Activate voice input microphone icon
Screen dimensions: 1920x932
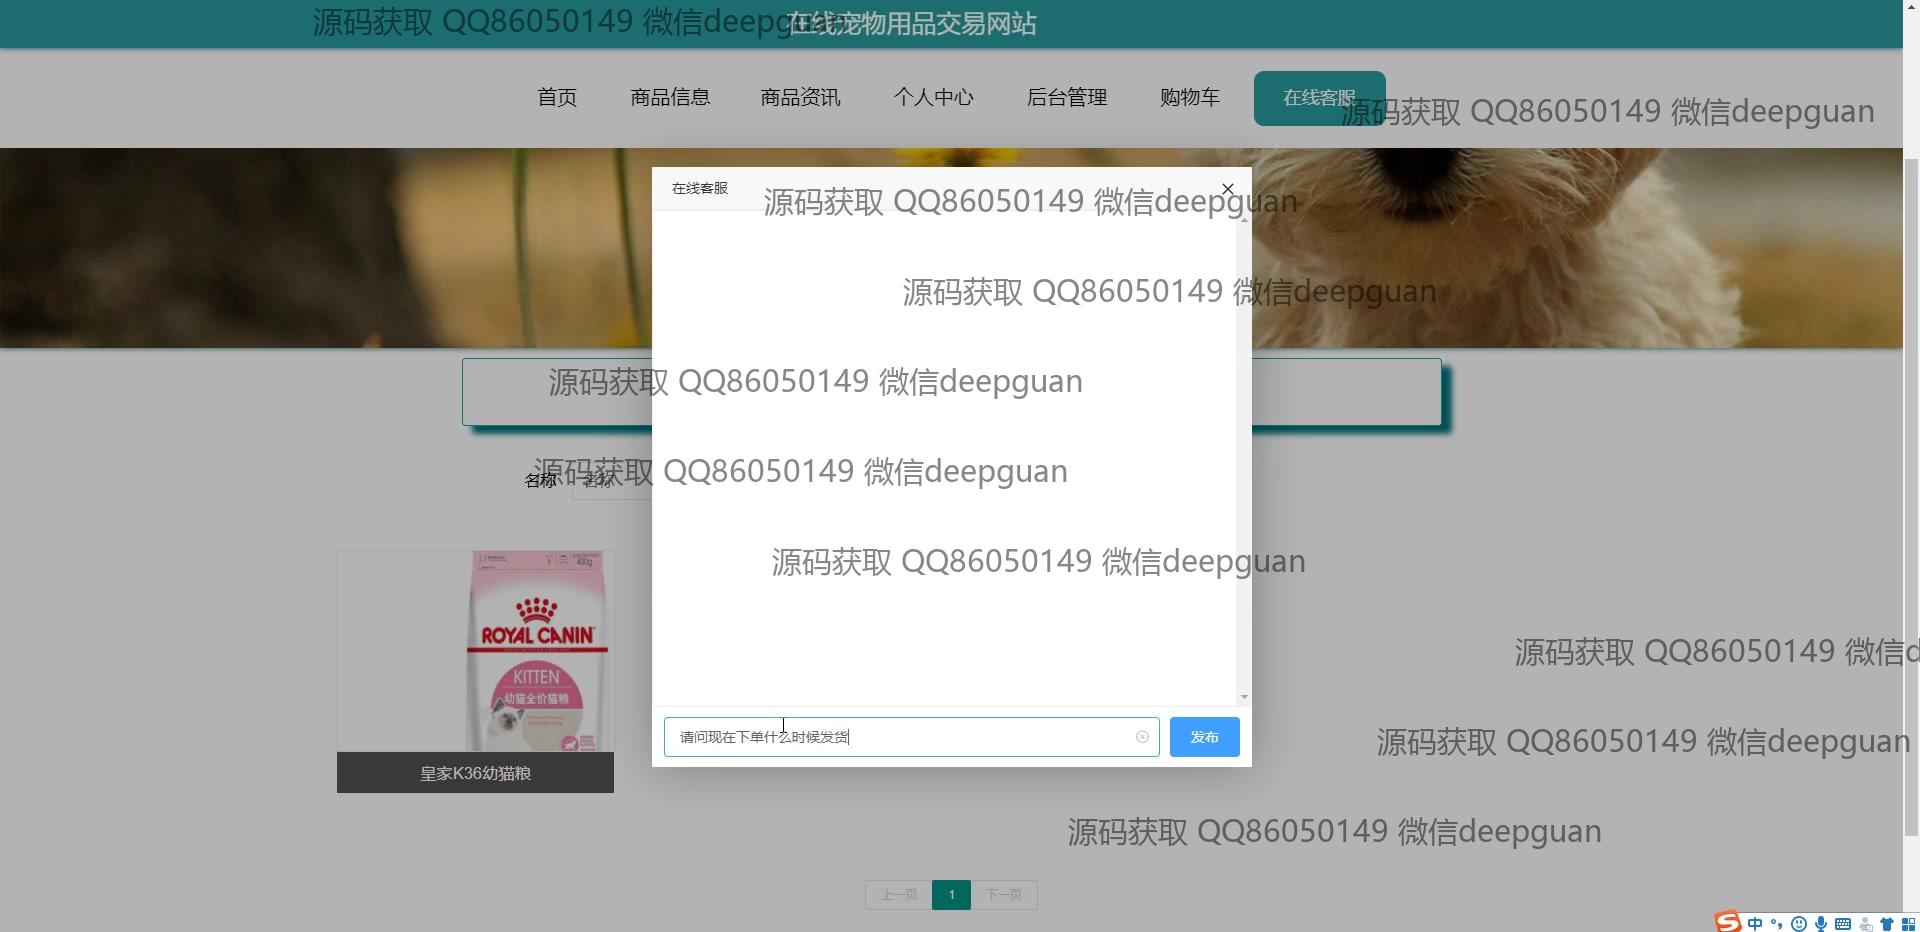(1821, 924)
